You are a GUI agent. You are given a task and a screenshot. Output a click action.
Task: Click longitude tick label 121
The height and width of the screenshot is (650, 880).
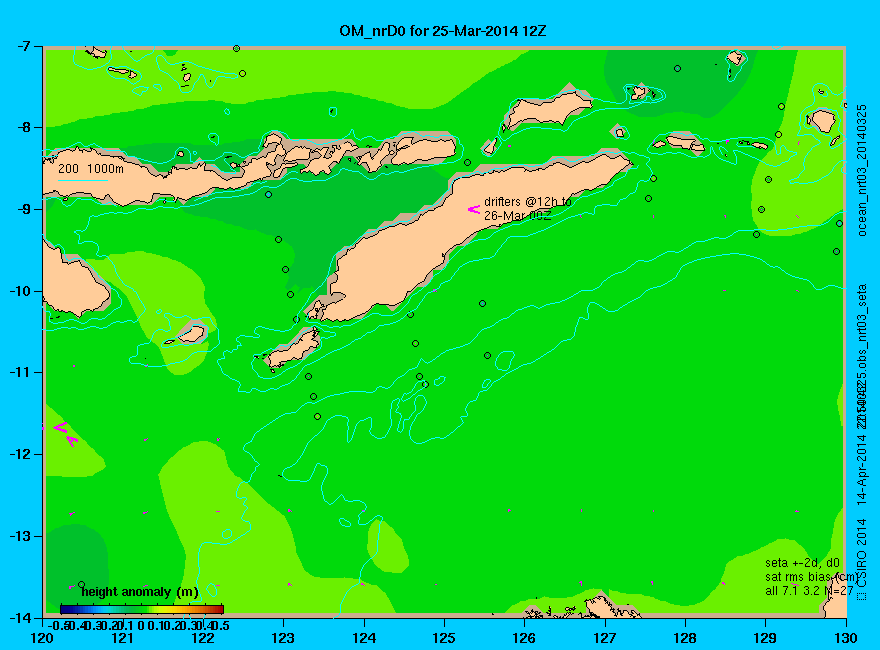pyautogui.click(x=123, y=638)
